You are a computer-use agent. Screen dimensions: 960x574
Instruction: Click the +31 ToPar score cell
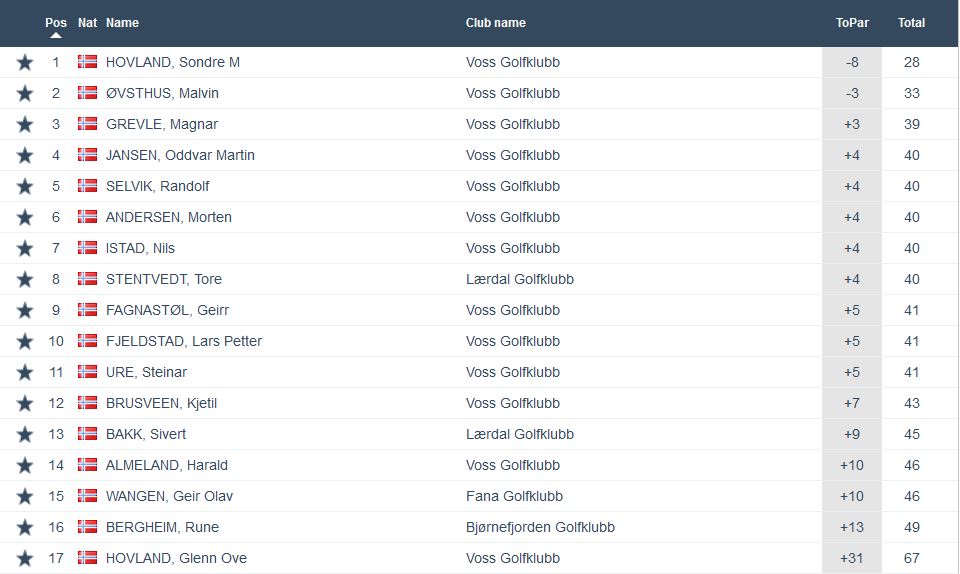(852, 558)
